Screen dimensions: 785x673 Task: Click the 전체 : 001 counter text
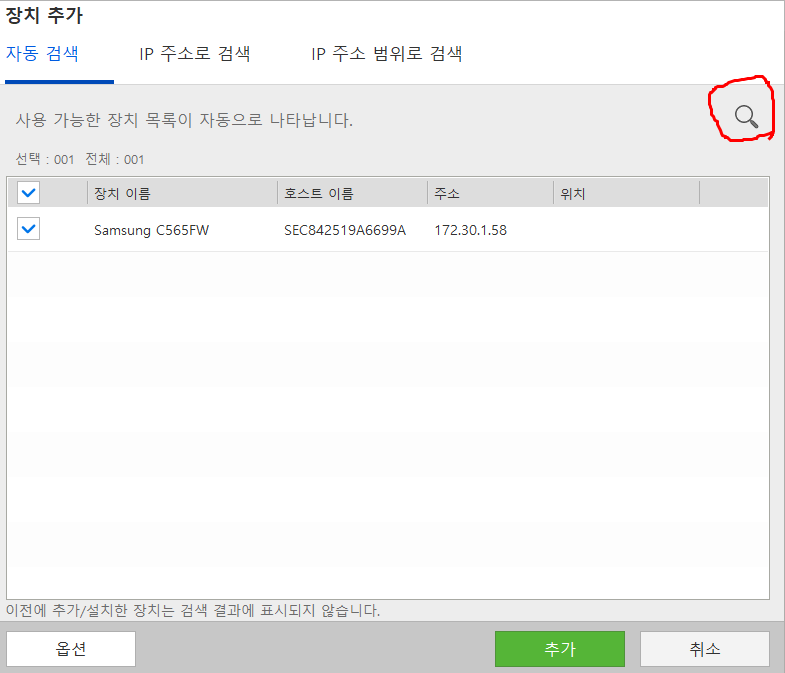click(115, 159)
